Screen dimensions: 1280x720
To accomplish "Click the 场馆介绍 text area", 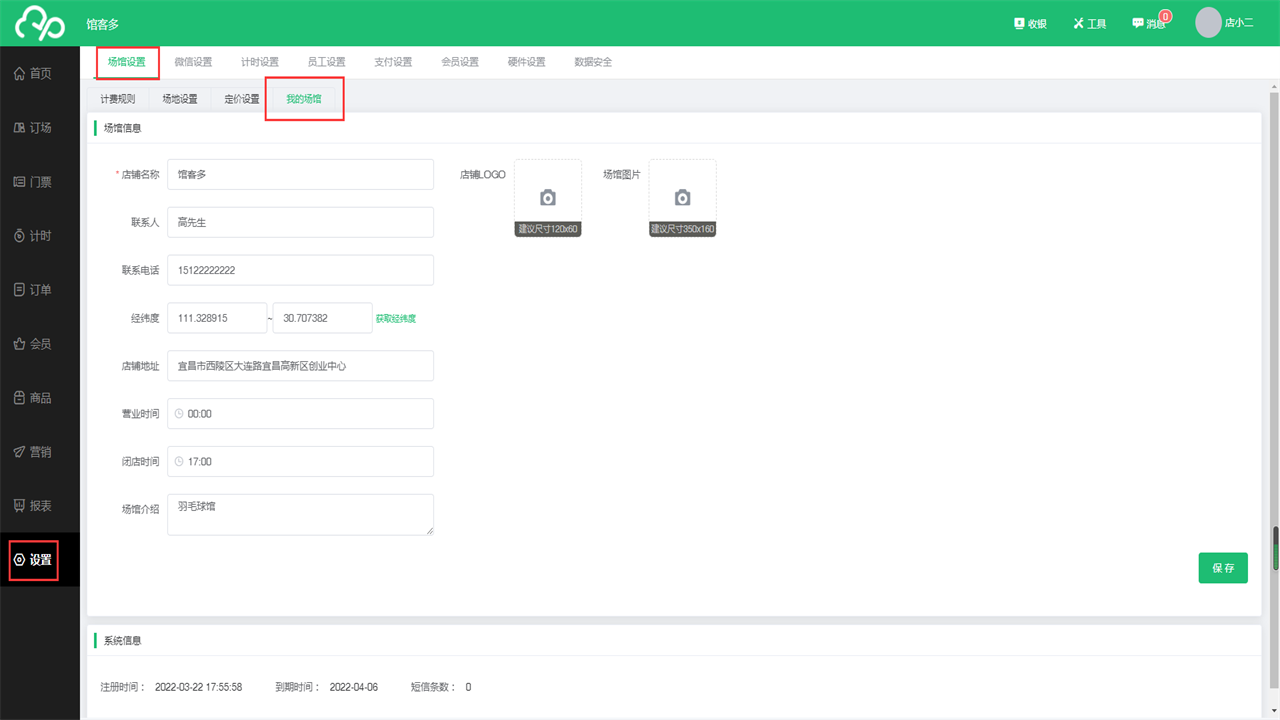I will click(x=300, y=515).
